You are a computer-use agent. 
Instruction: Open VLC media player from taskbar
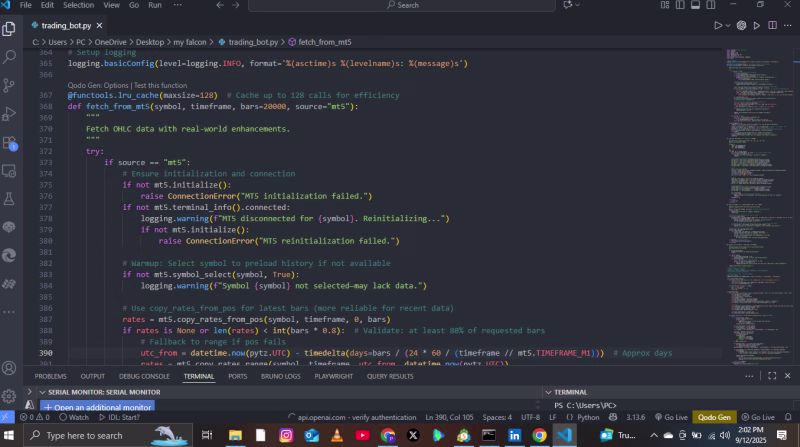point(337,435)
